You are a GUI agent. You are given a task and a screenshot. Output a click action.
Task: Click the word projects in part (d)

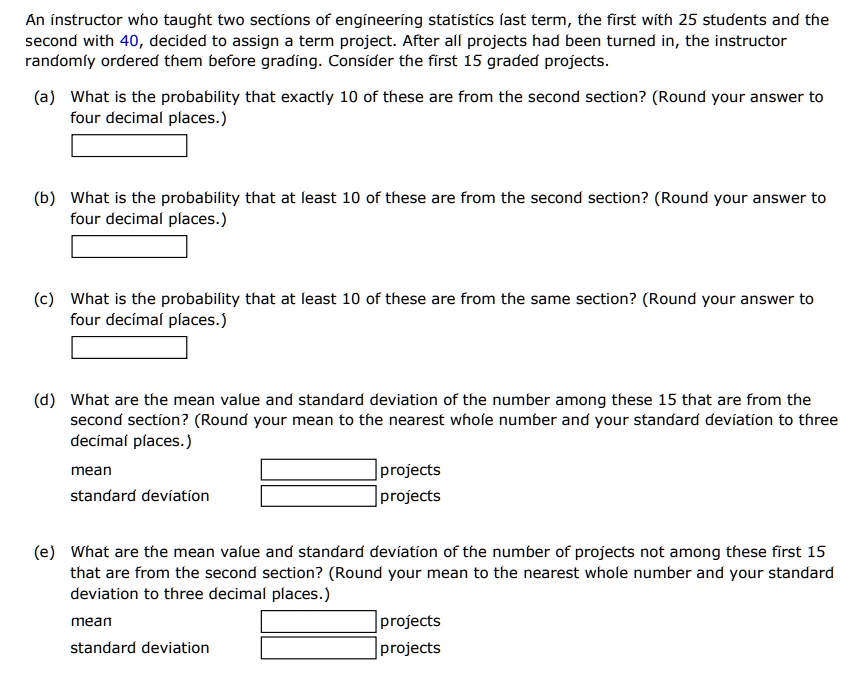click(x=409, y=469)
